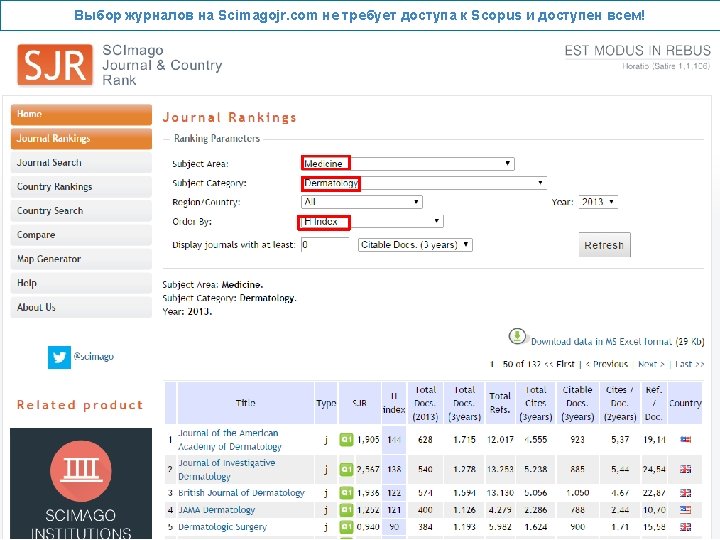Image resolution: width=720 pixels, height=540 pixels.
Task: Click Q1 badge for British Journal of Dermatology
Action: click(346, 493)
